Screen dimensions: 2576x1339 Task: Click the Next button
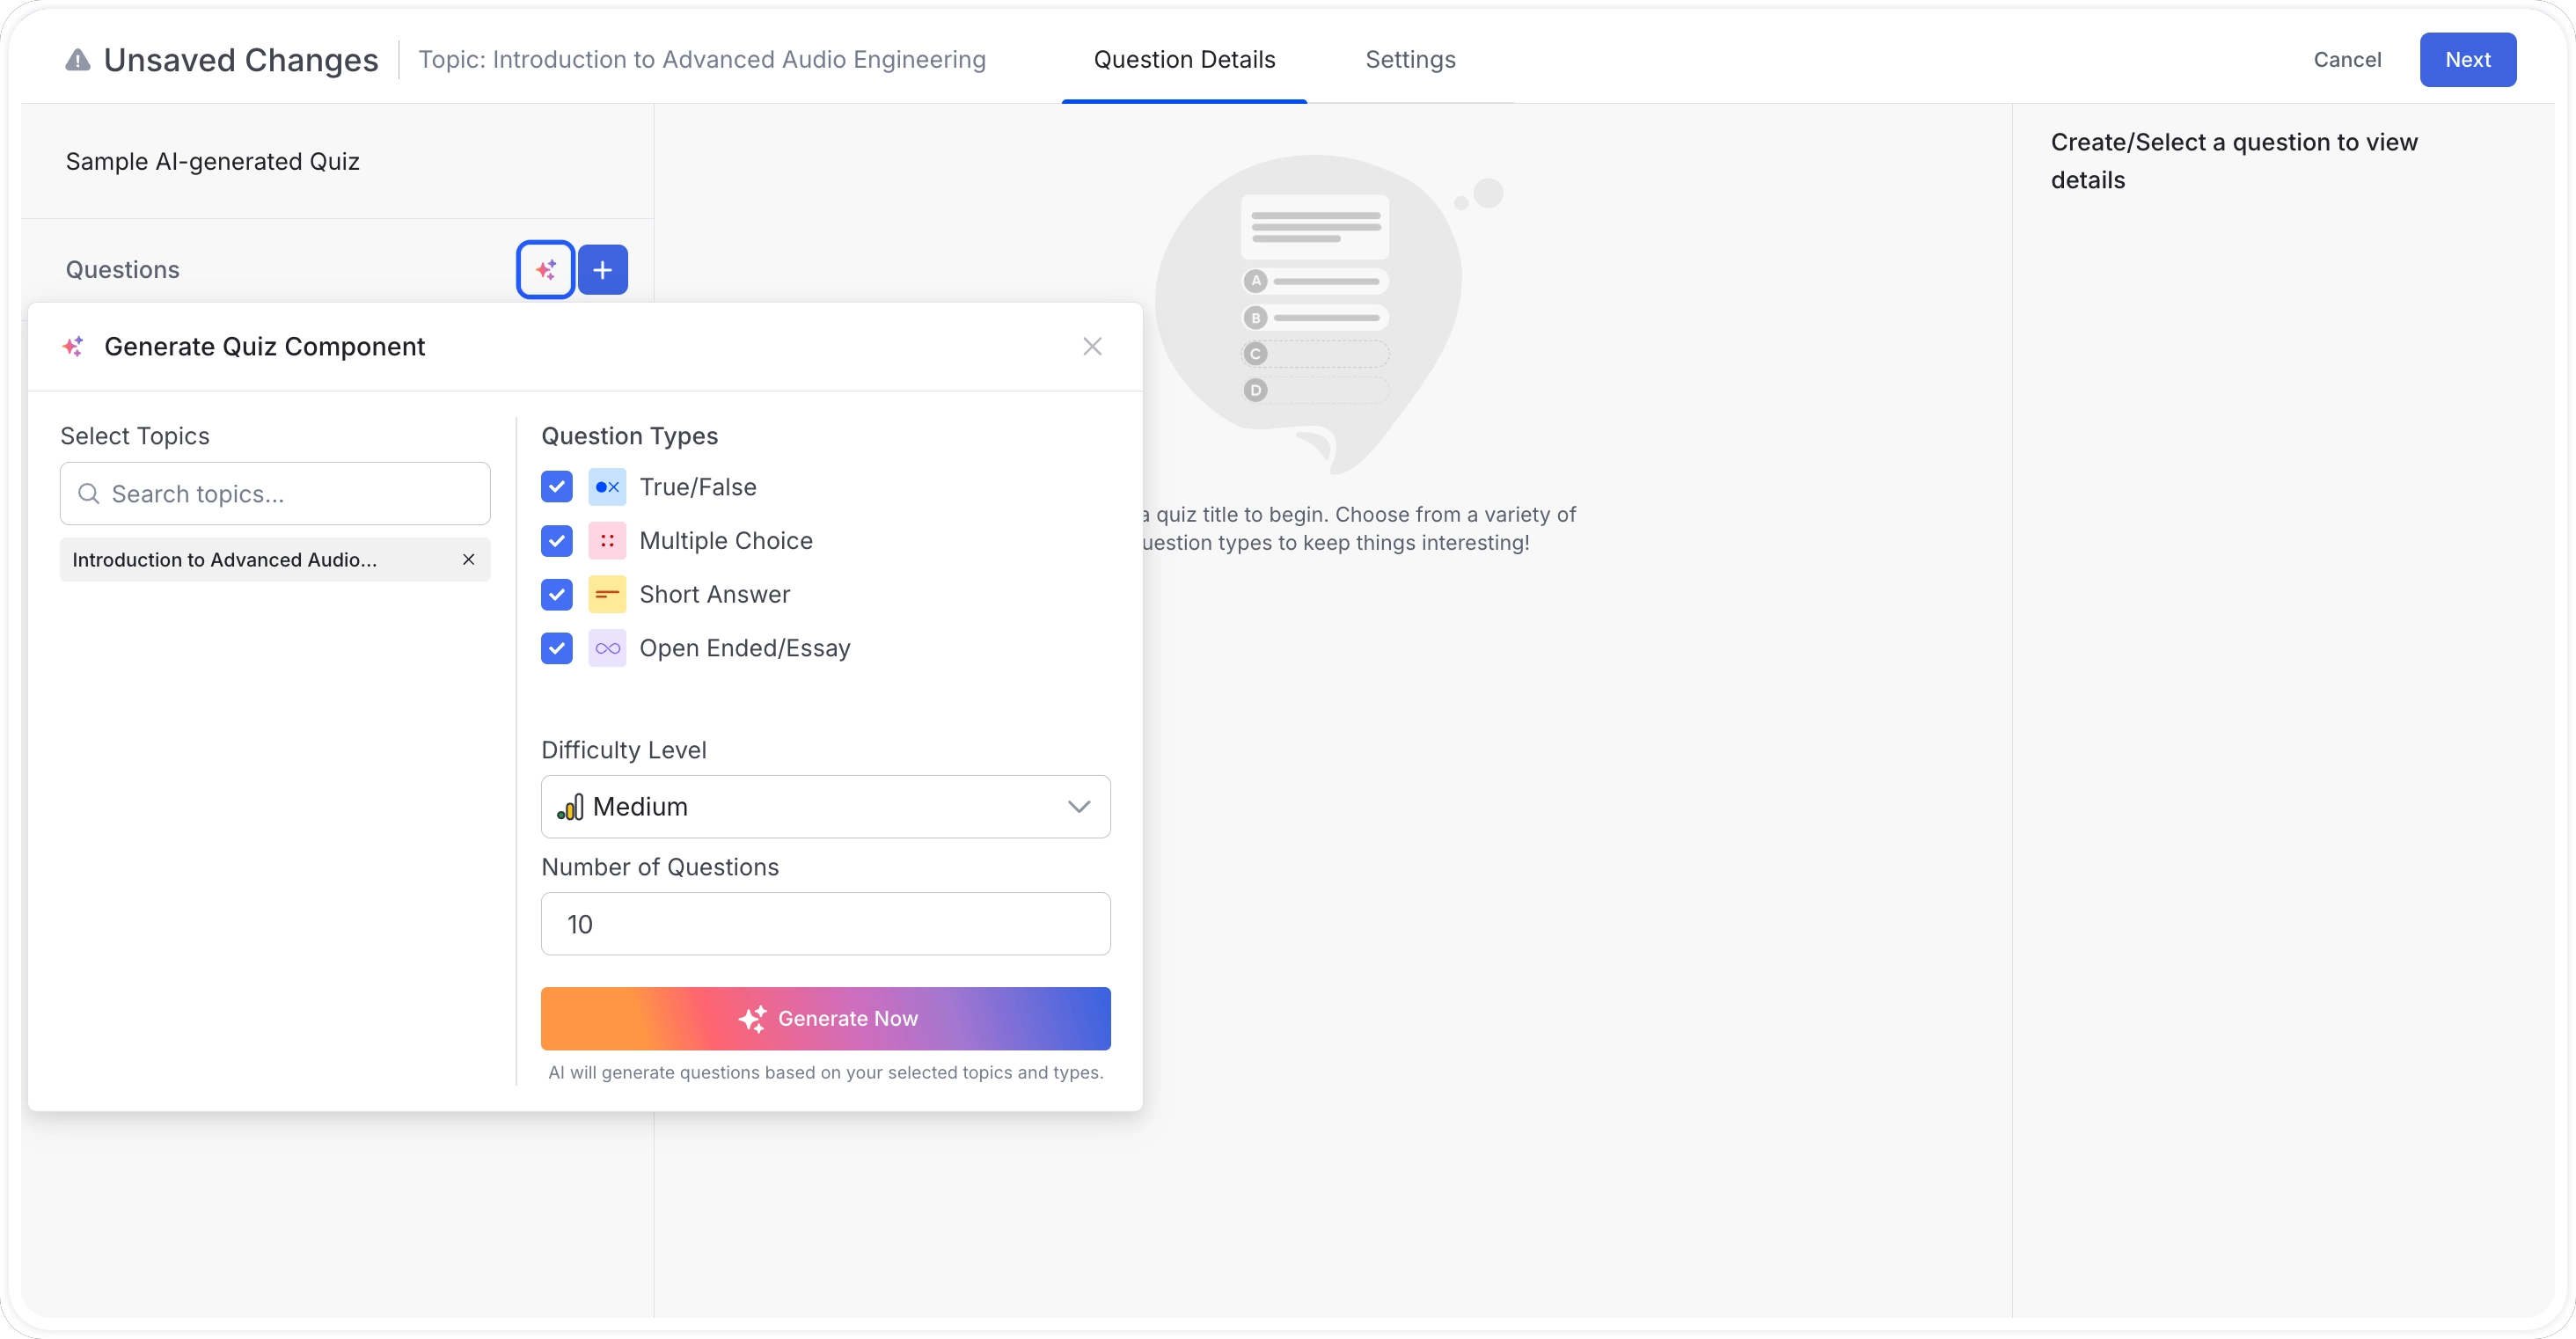(2467, 60)
